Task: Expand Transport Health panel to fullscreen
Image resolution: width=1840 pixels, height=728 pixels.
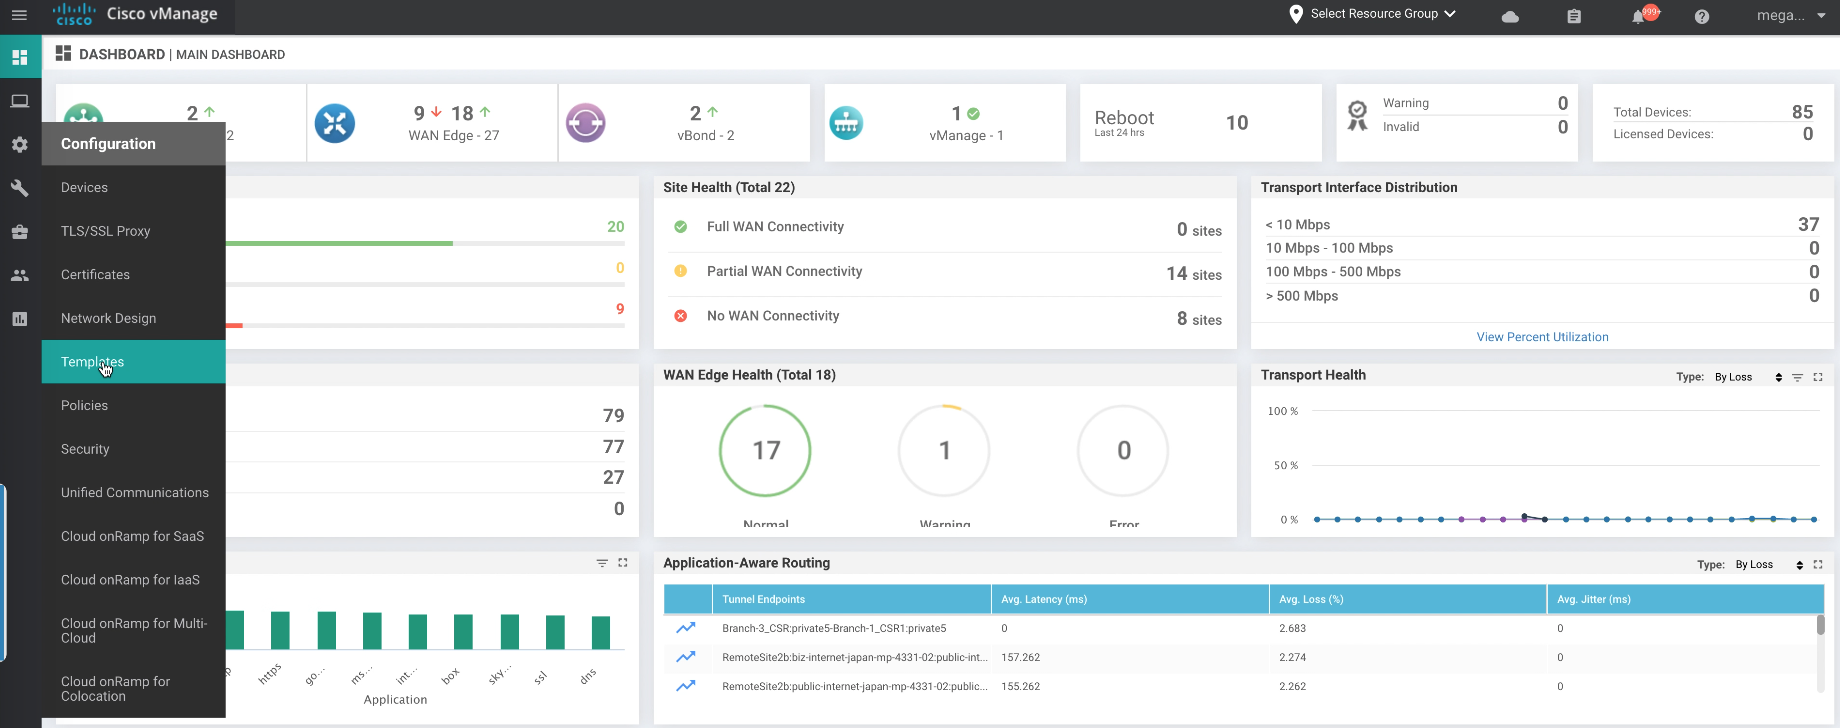Action: 1818,377
